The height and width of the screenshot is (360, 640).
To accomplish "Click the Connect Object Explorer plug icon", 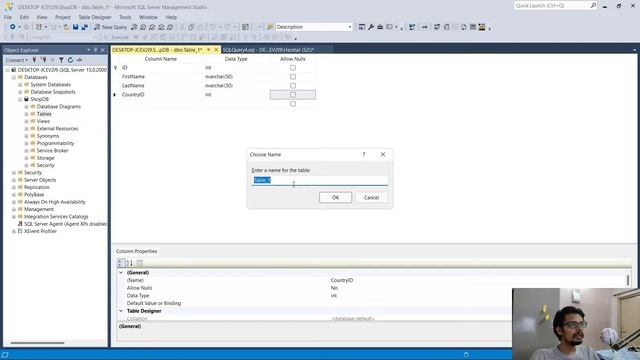I will coord(34,60).
